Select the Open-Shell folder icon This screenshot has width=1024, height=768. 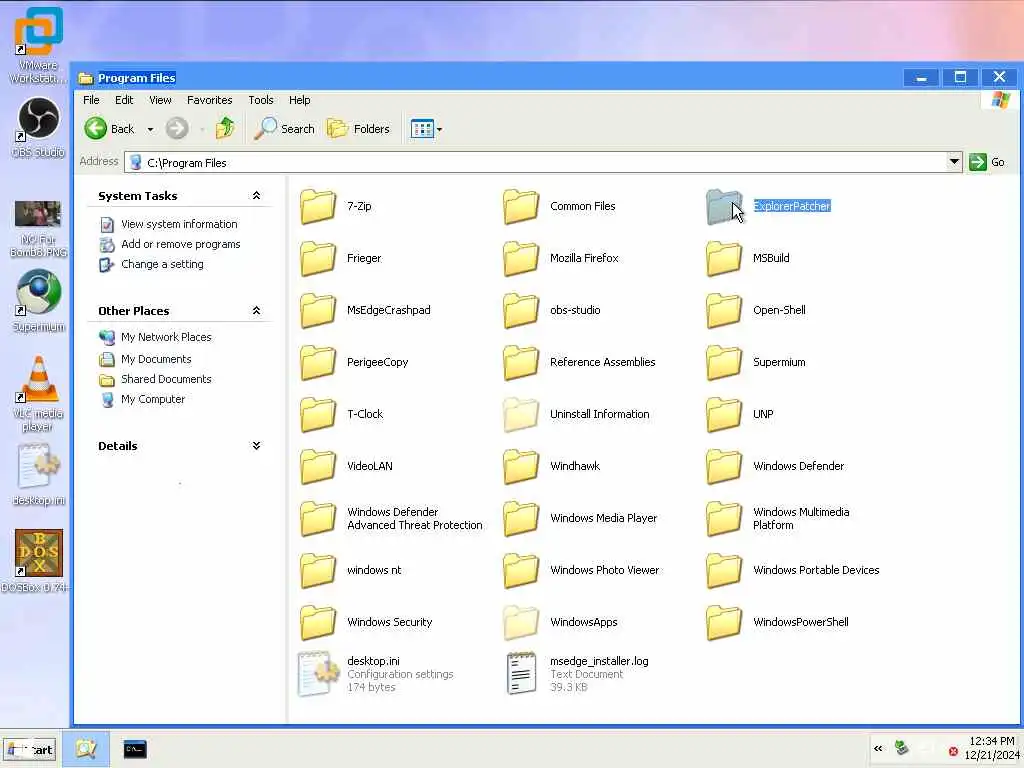pos(724,310)
